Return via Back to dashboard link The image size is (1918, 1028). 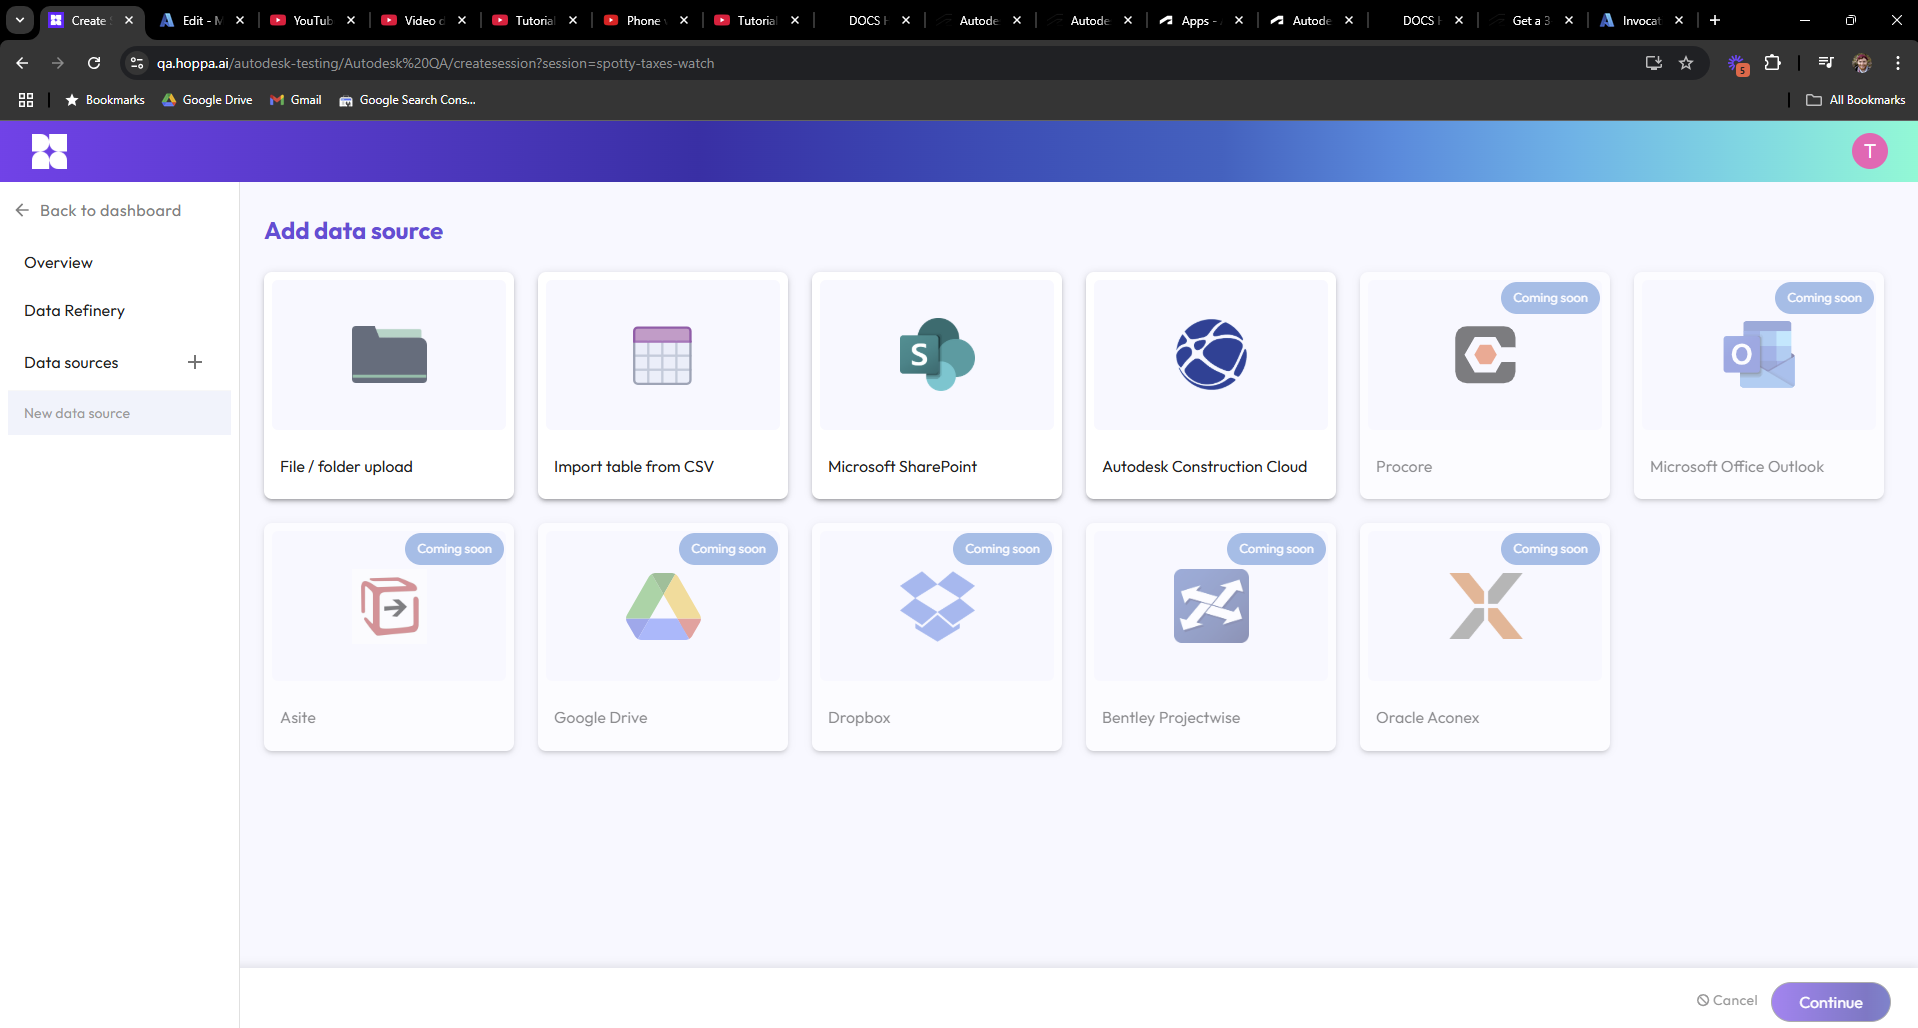click(98, 210)
